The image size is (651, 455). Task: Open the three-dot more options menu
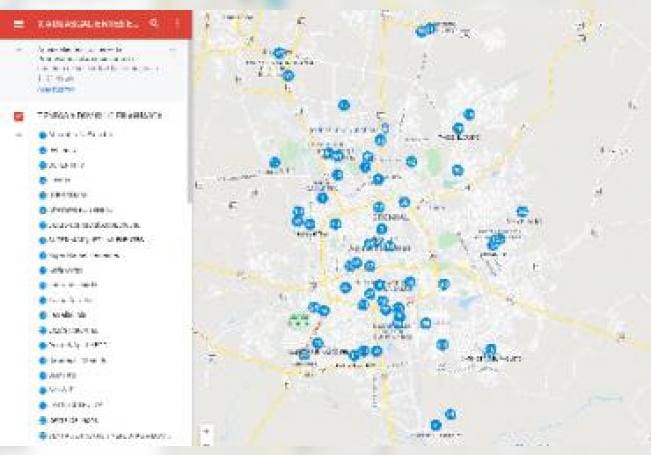click(177, 22)
